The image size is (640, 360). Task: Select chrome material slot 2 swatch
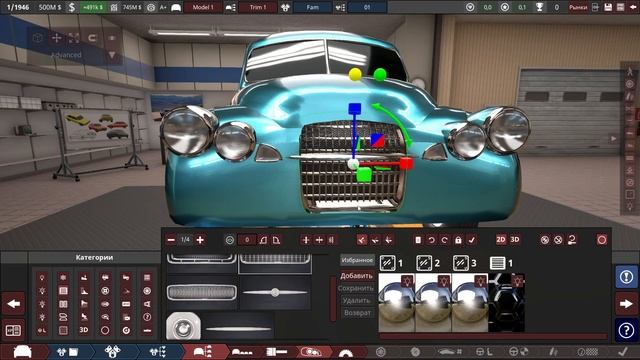click(x=433, y=302)
